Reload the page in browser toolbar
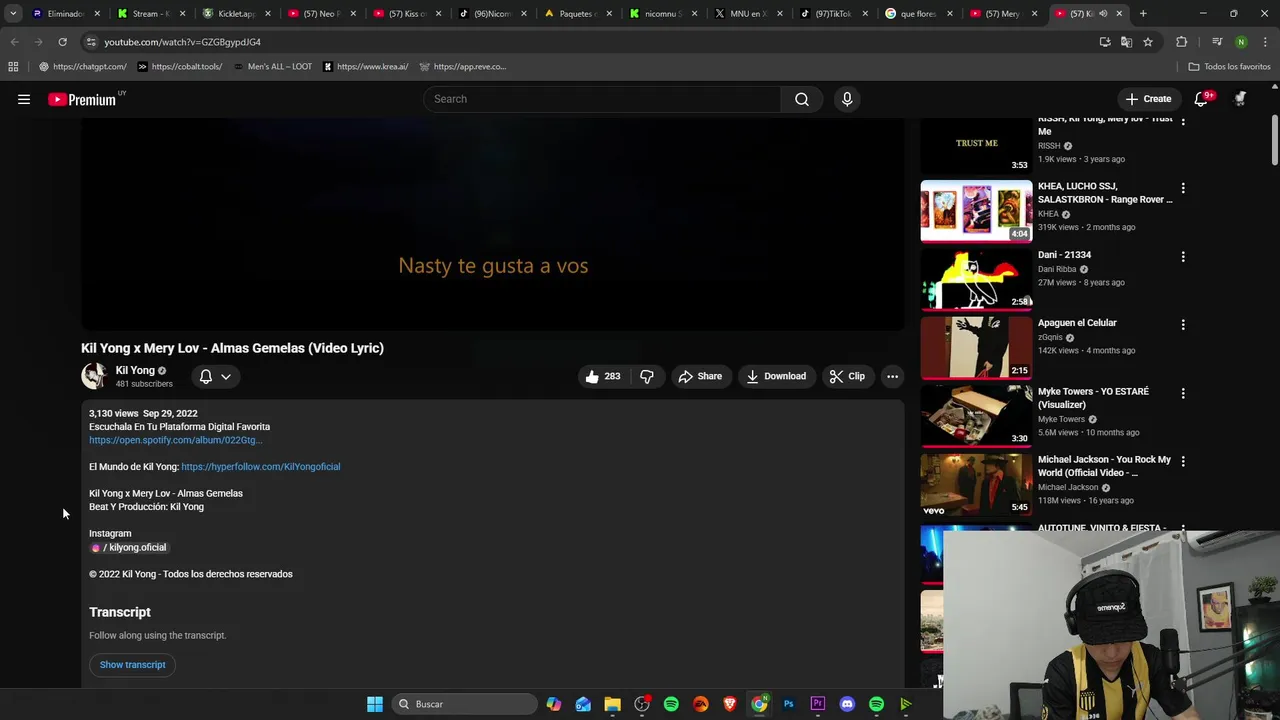The height and width of the screenshot is (720, 1280). (x=62, y=42)
